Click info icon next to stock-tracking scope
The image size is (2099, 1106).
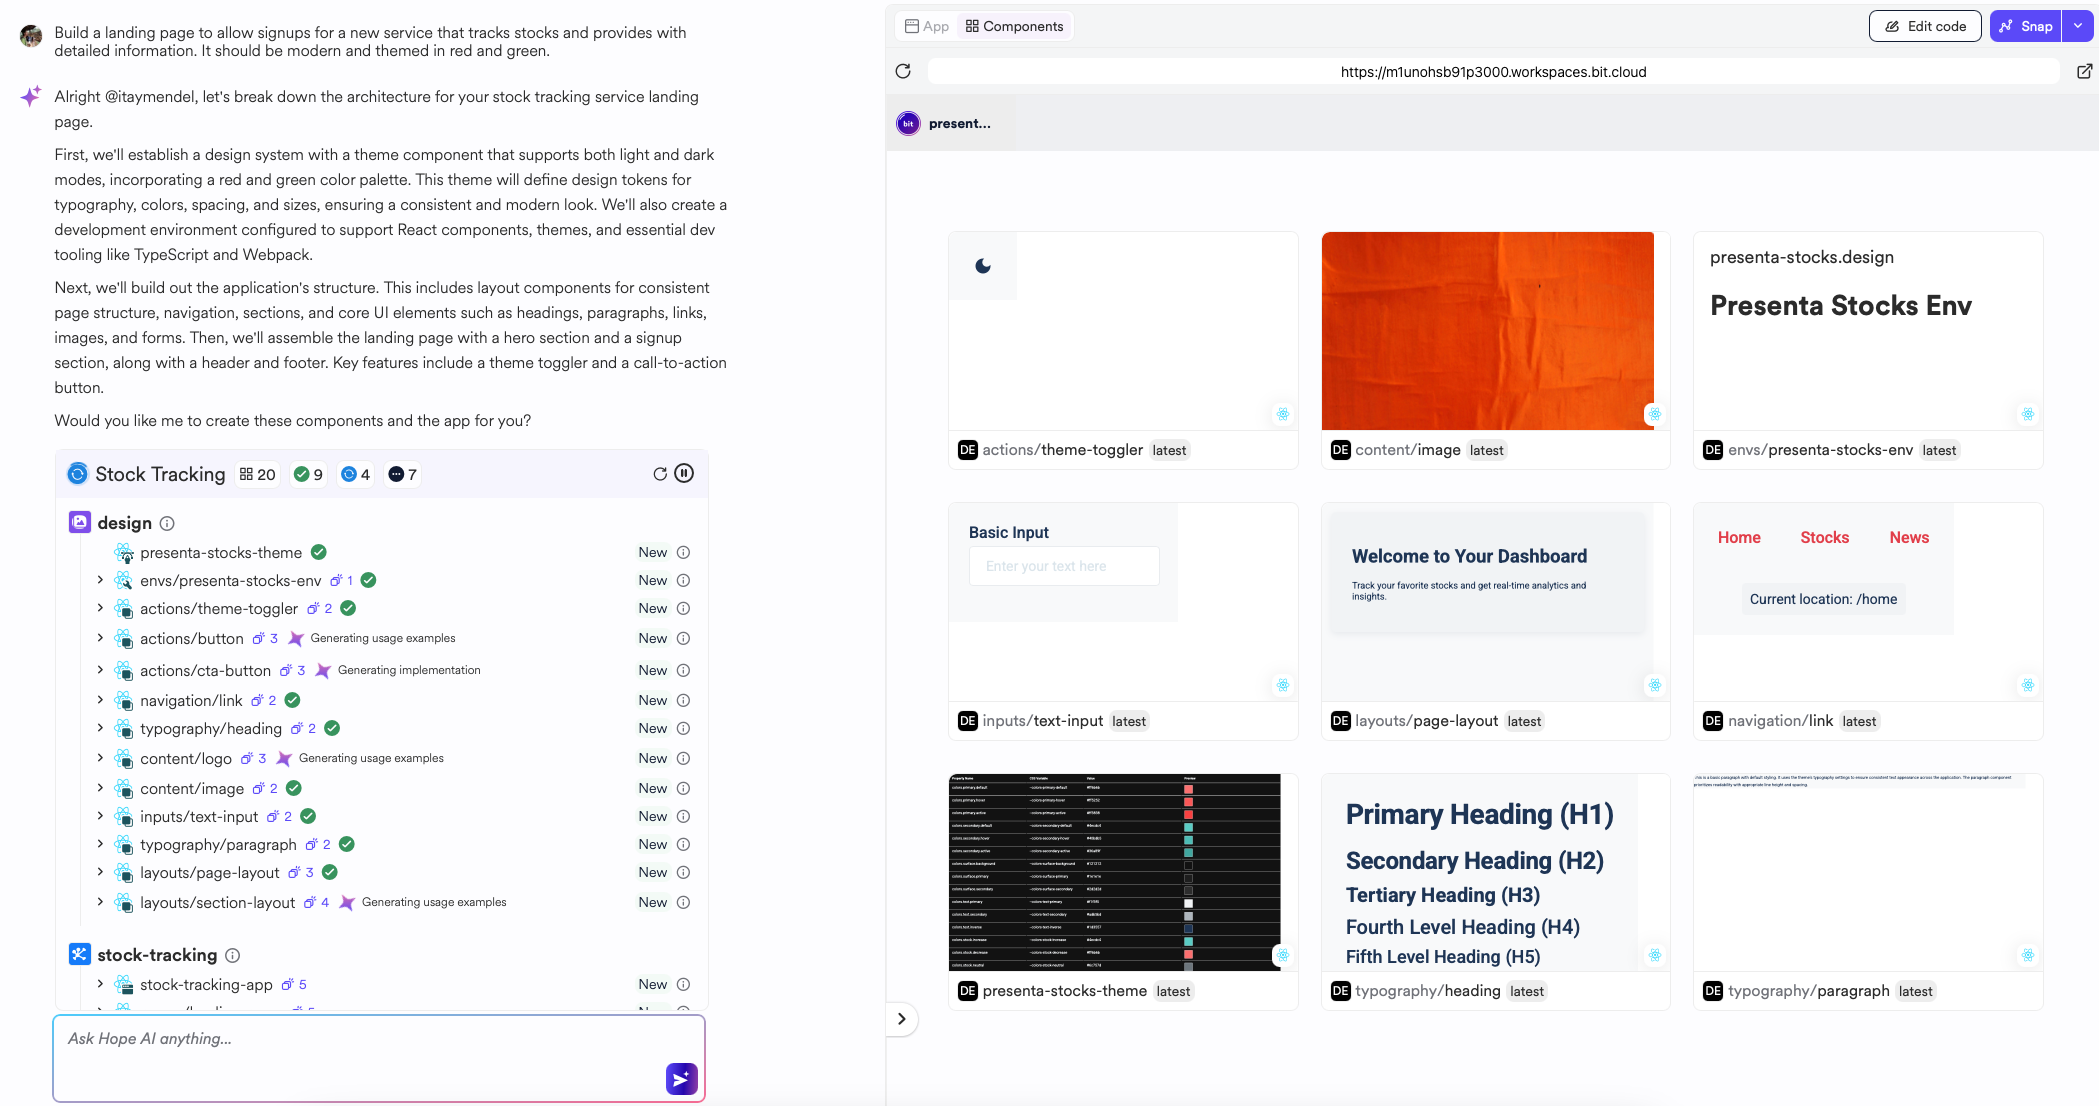[232, 955]
